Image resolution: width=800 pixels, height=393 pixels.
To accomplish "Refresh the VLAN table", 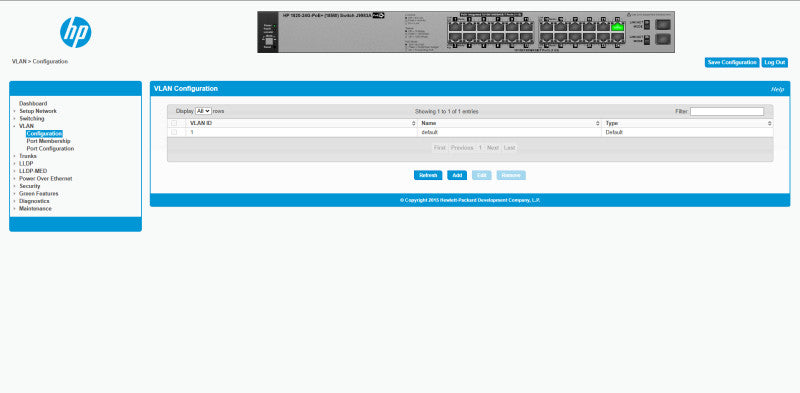I will pos(428,175).
